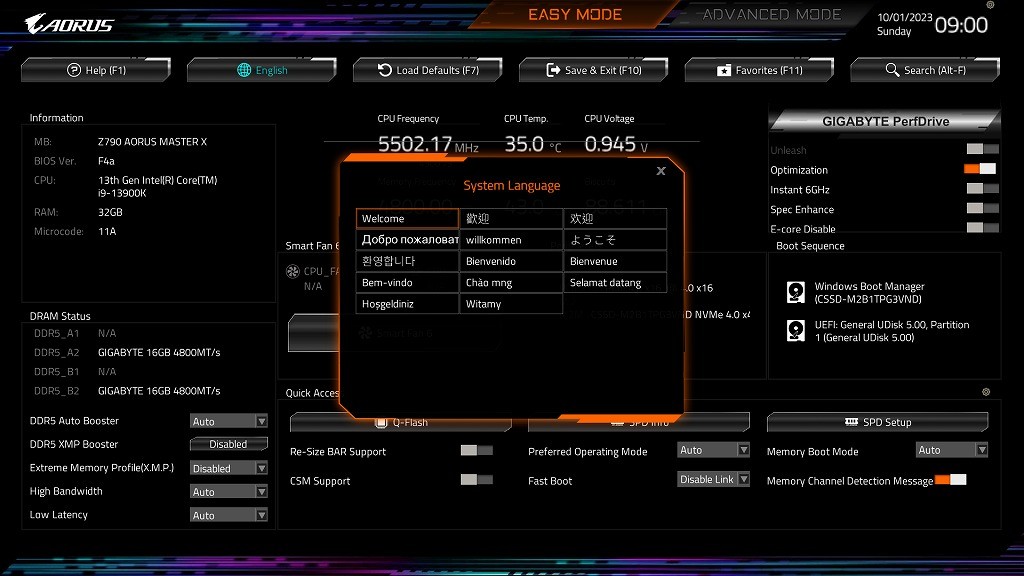This screenshot has height=576, width=1024.
Task: Click SPD Setup memory icon
Action: coord(851,422)
